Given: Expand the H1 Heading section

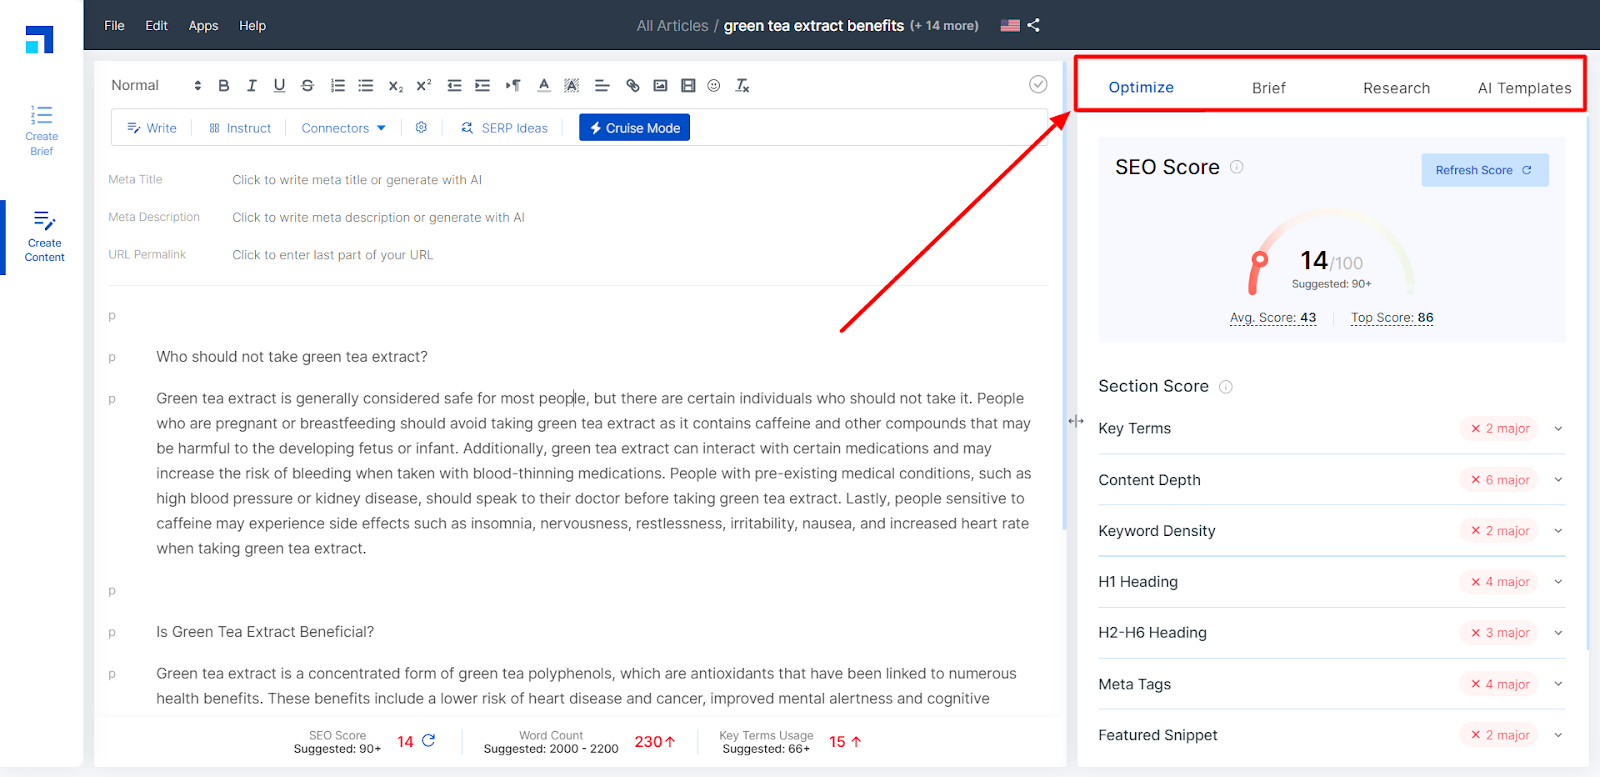Looking at the screenshot, I should [1331, 582].
